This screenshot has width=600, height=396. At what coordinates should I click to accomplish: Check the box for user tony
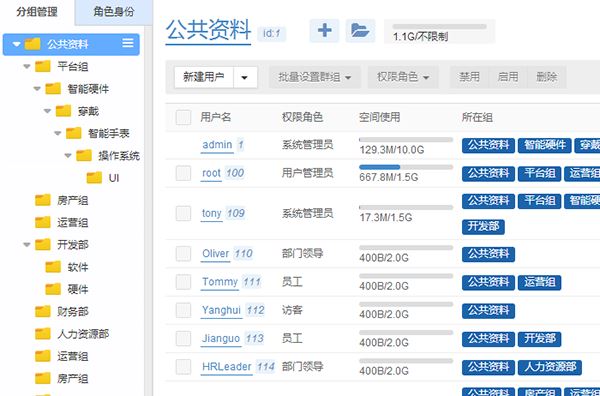click(x=183, y=213)
